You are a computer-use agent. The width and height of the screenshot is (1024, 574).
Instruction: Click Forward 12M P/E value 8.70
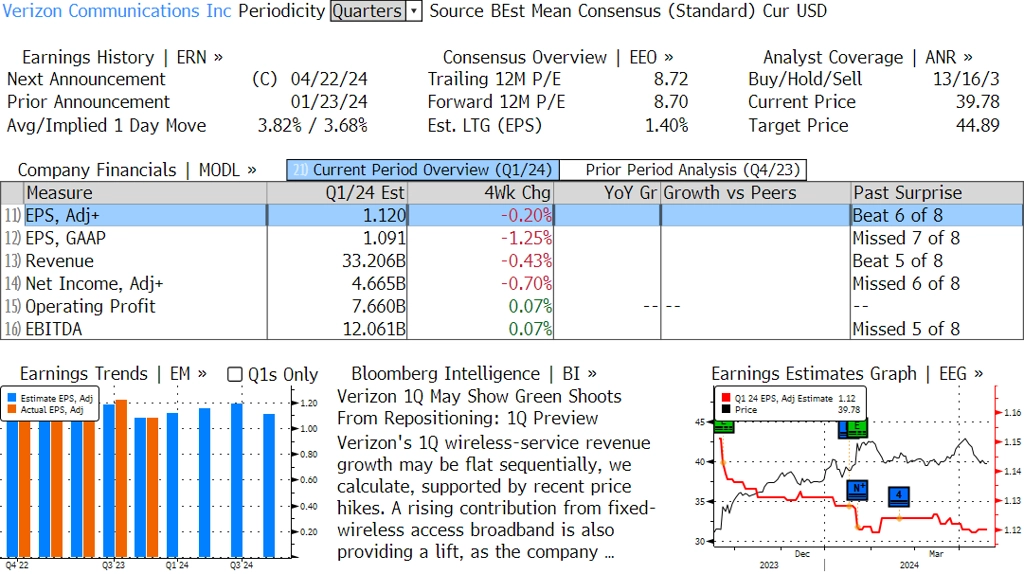pos(671,102)
